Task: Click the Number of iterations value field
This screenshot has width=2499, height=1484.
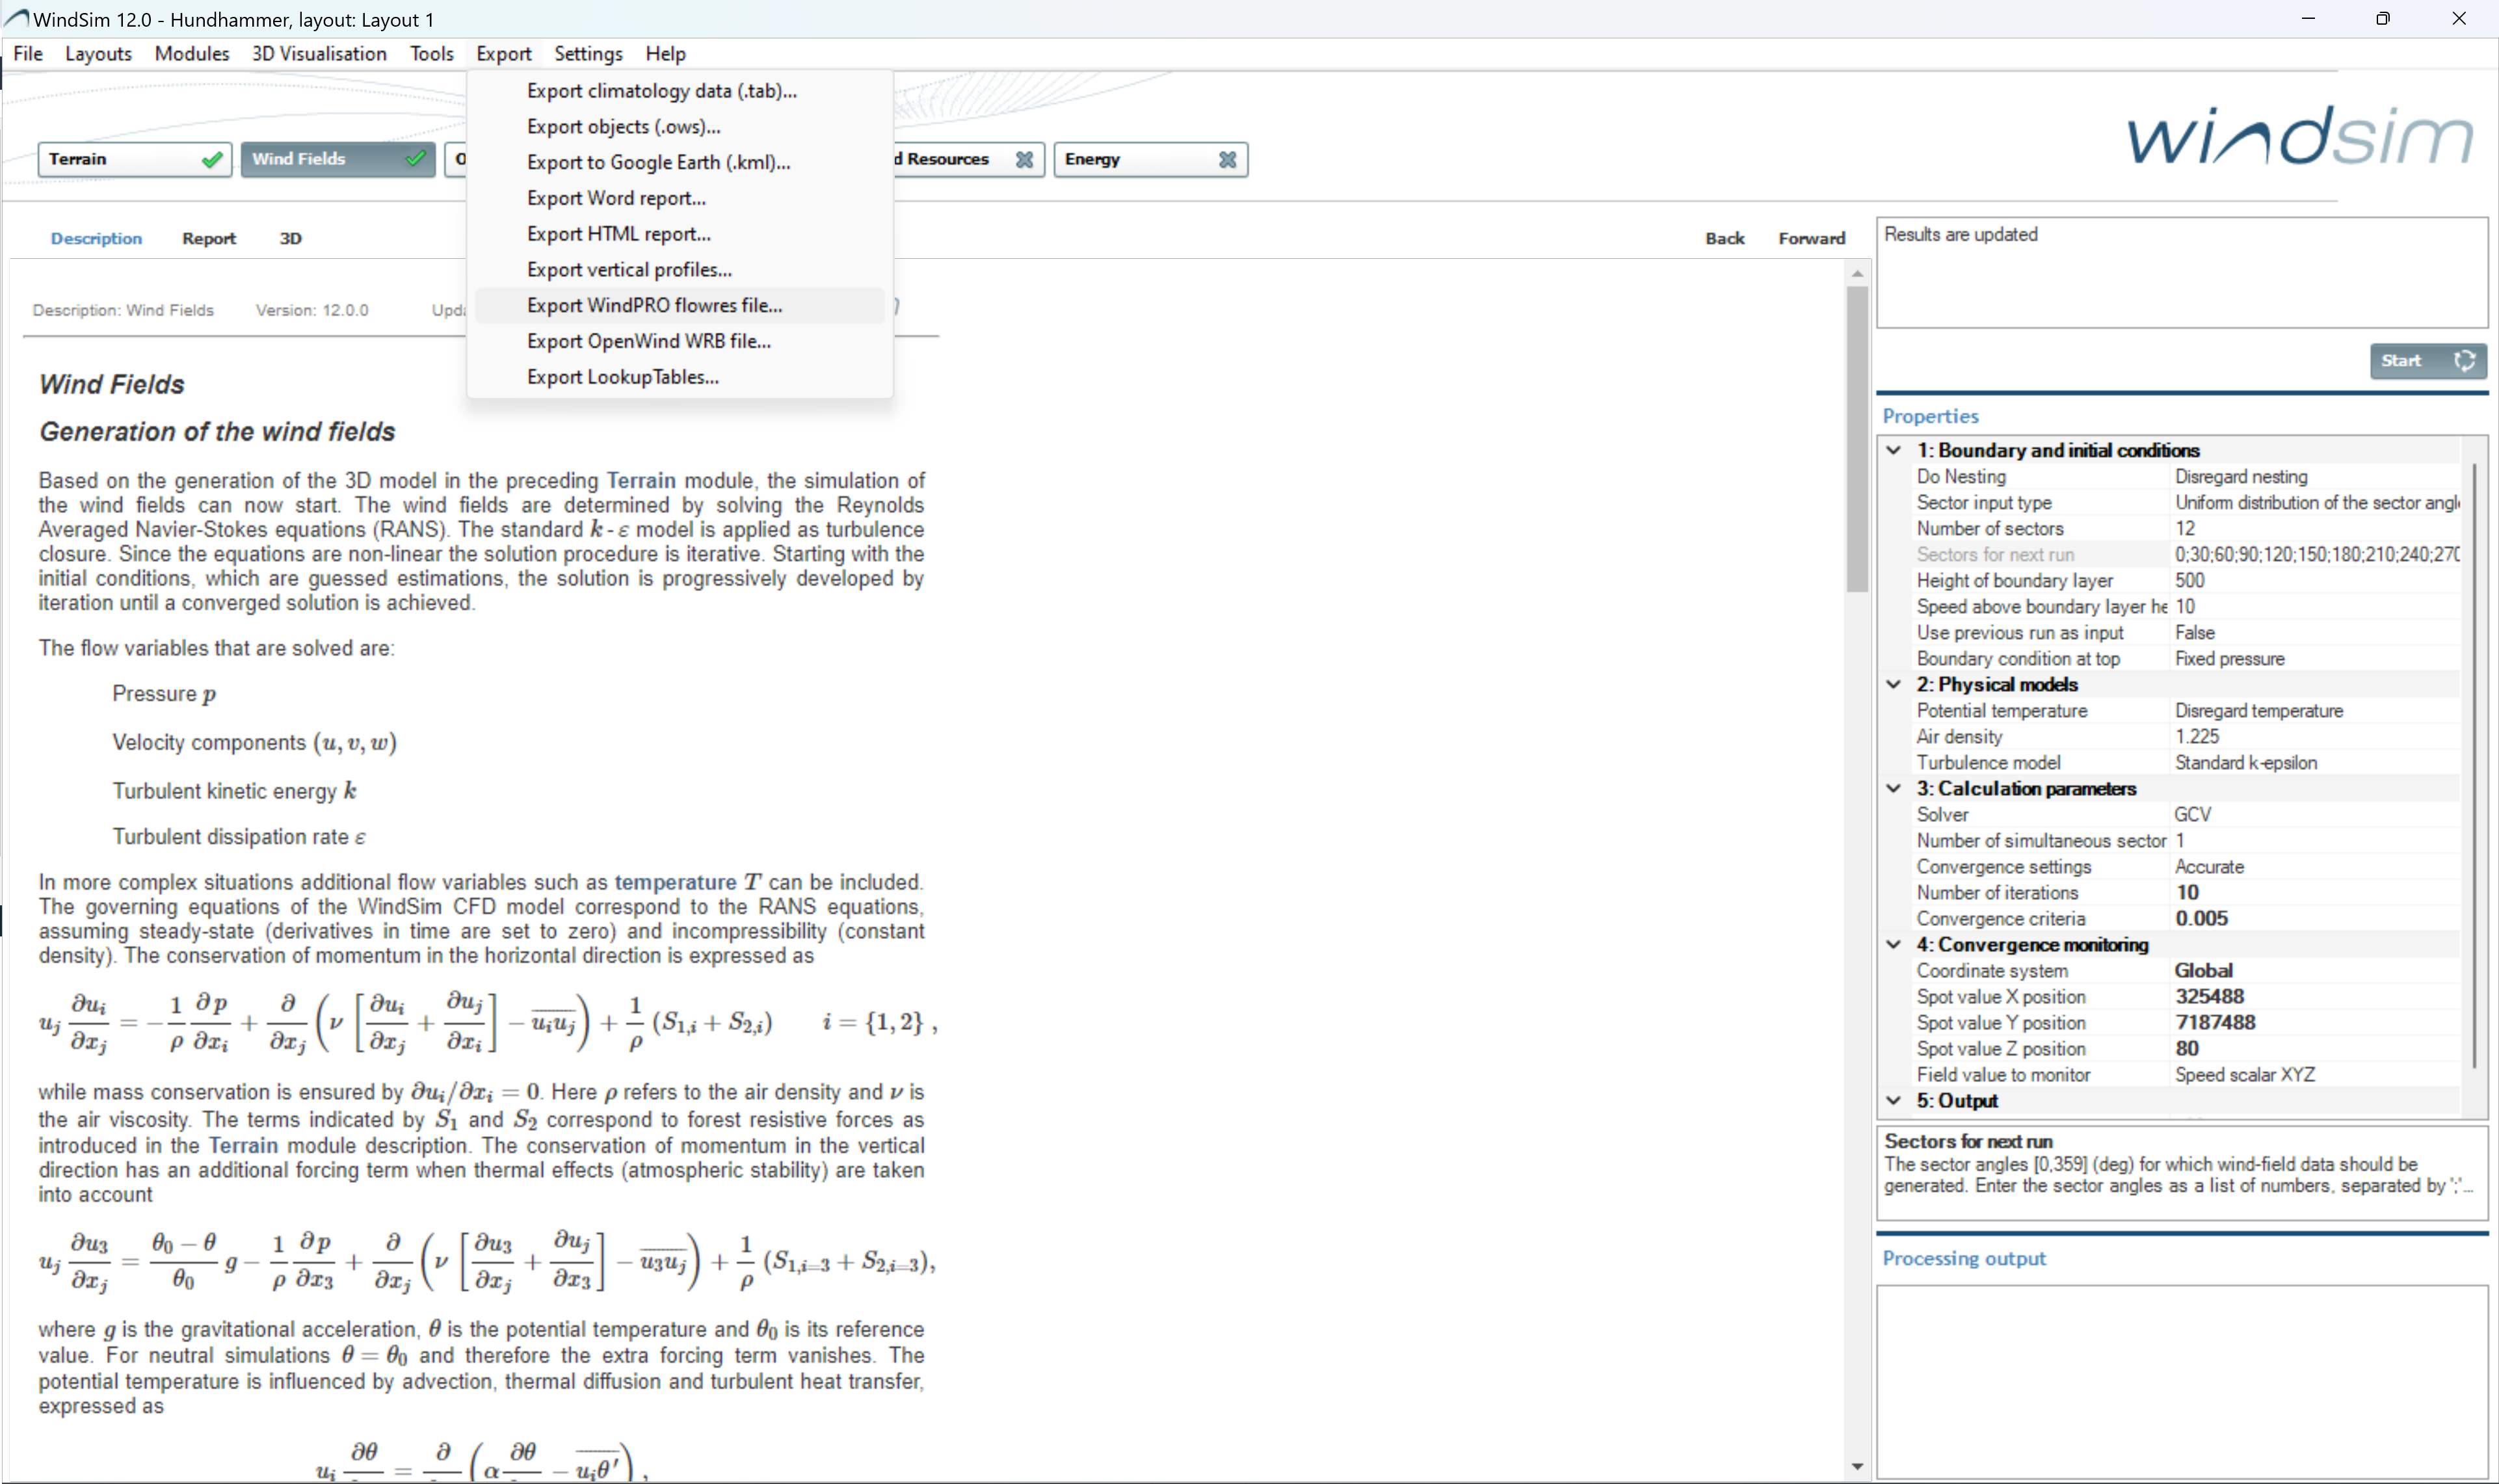Action: click(x=2310, y=893)
